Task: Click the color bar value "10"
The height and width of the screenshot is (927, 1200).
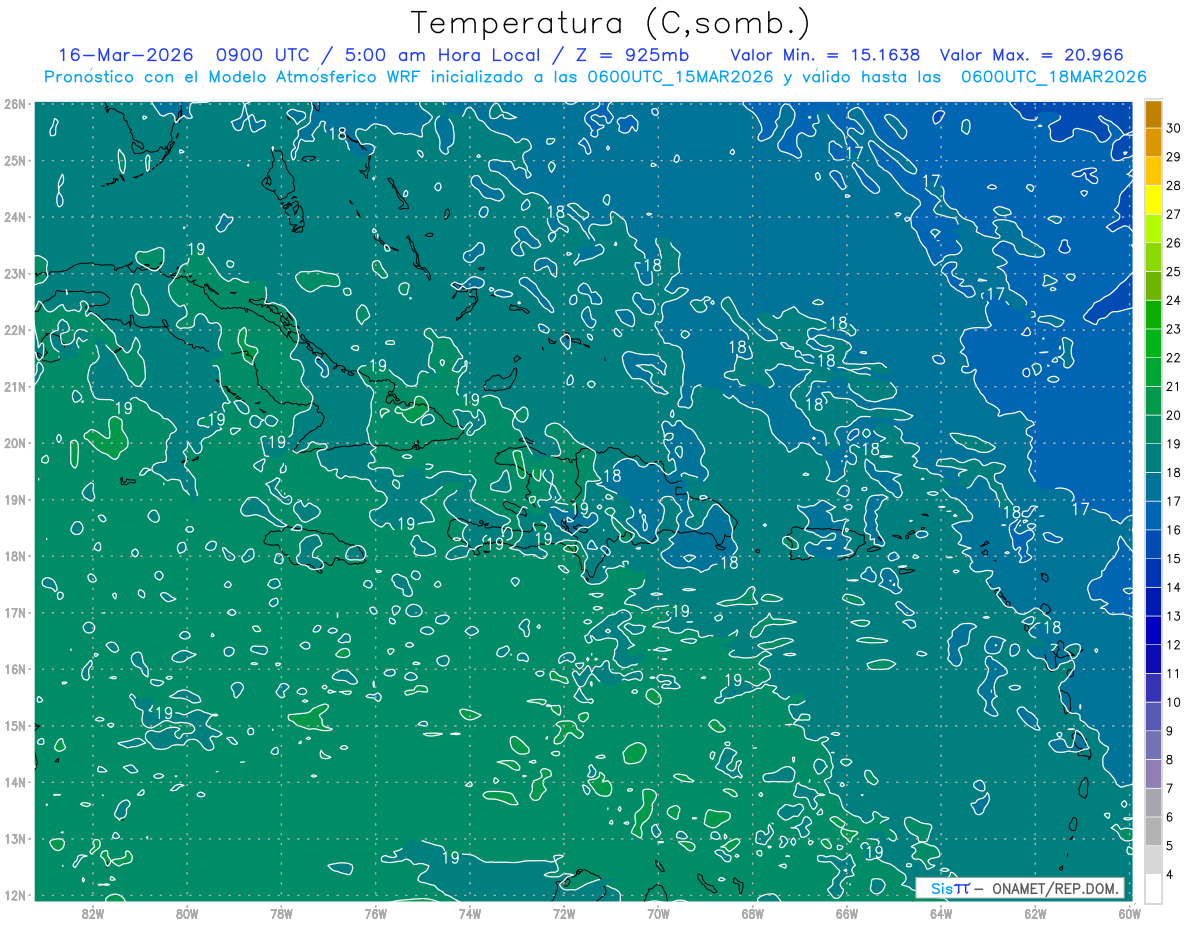Action: coord(1173,702)
